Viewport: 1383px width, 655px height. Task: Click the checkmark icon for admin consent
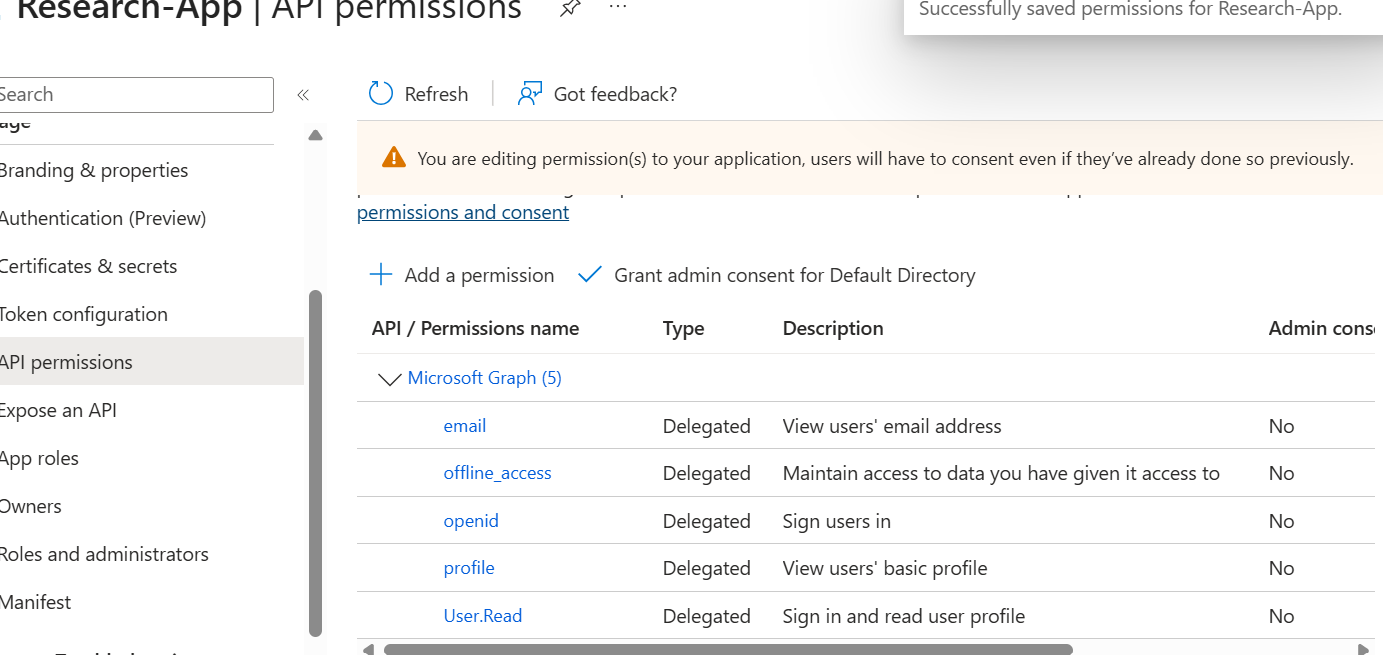click(590, 275)
